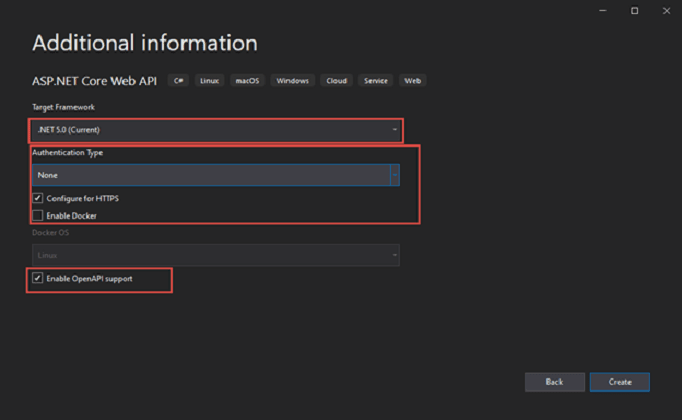
Task: Click the Linux platform tag
Action: pos(211,80)
